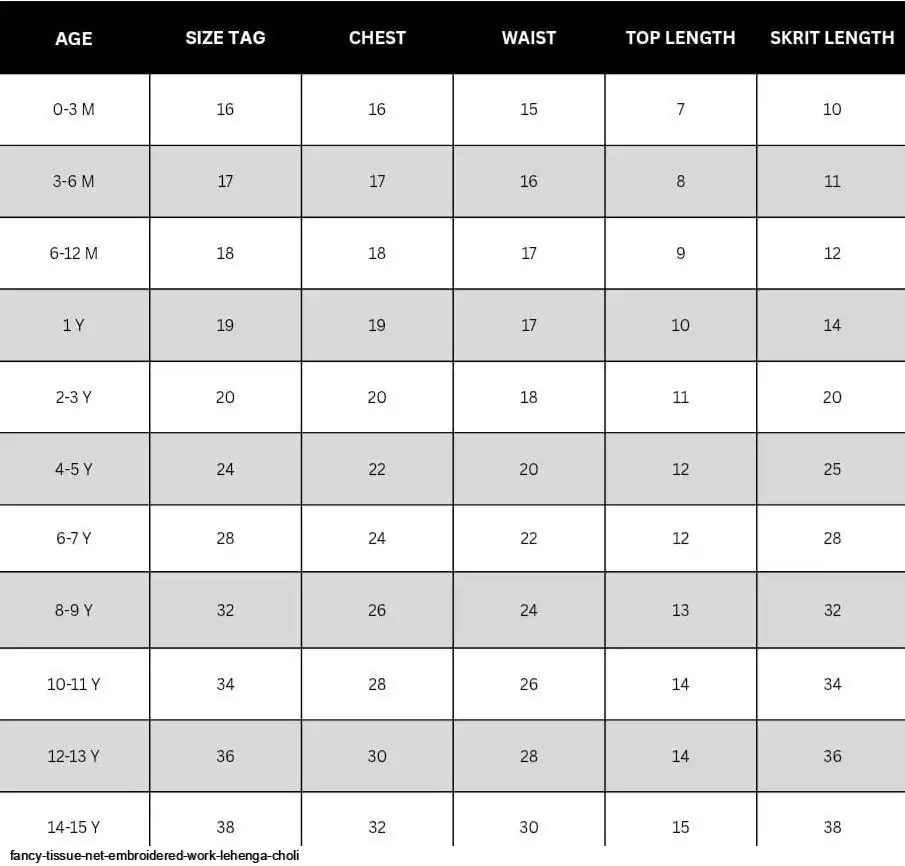Click the SIZE TAG column header

tap(225, 38)
